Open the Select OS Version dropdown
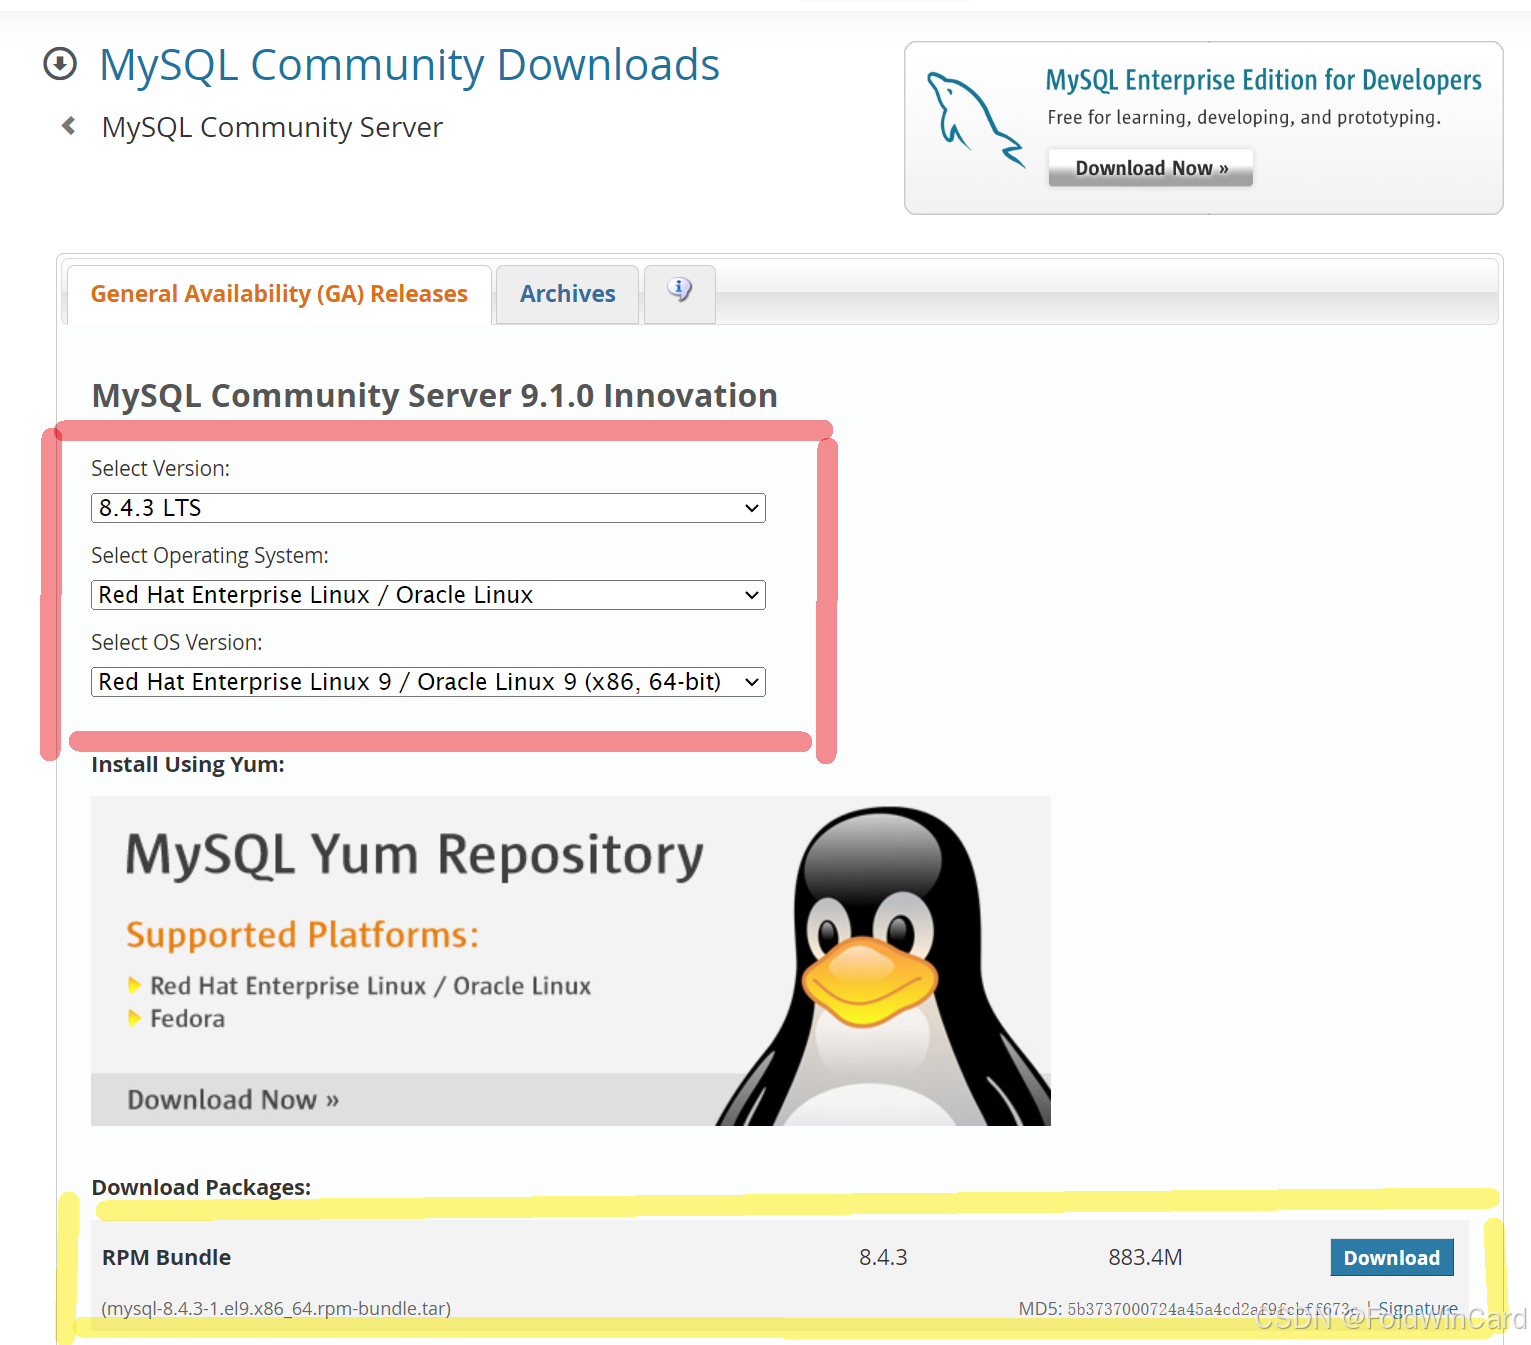This screenshot has height=1345, width=1531. tap(428, 682)
